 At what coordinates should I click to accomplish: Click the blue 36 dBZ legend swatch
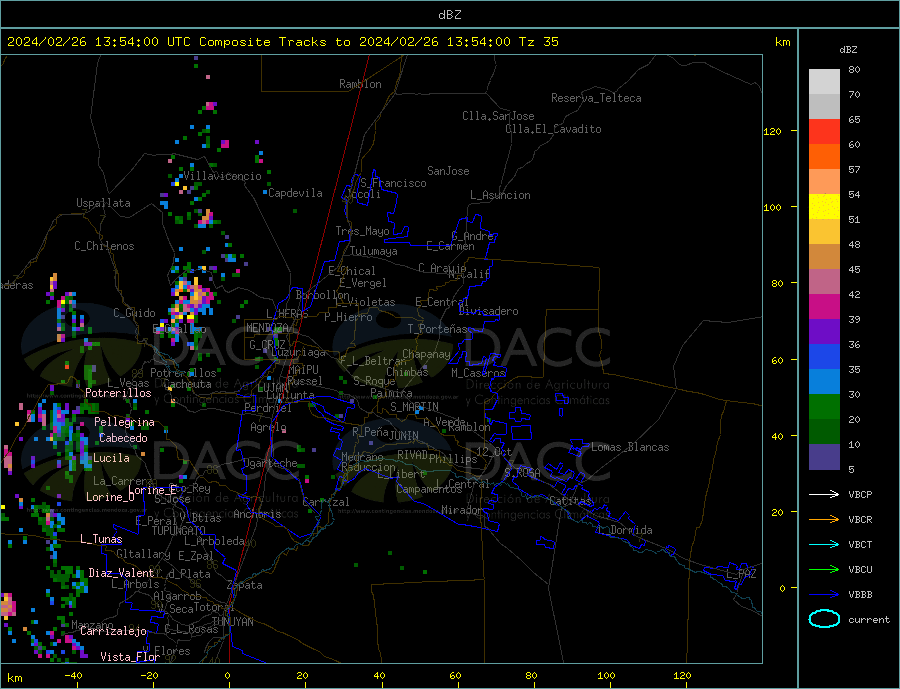tap(824, 357)
